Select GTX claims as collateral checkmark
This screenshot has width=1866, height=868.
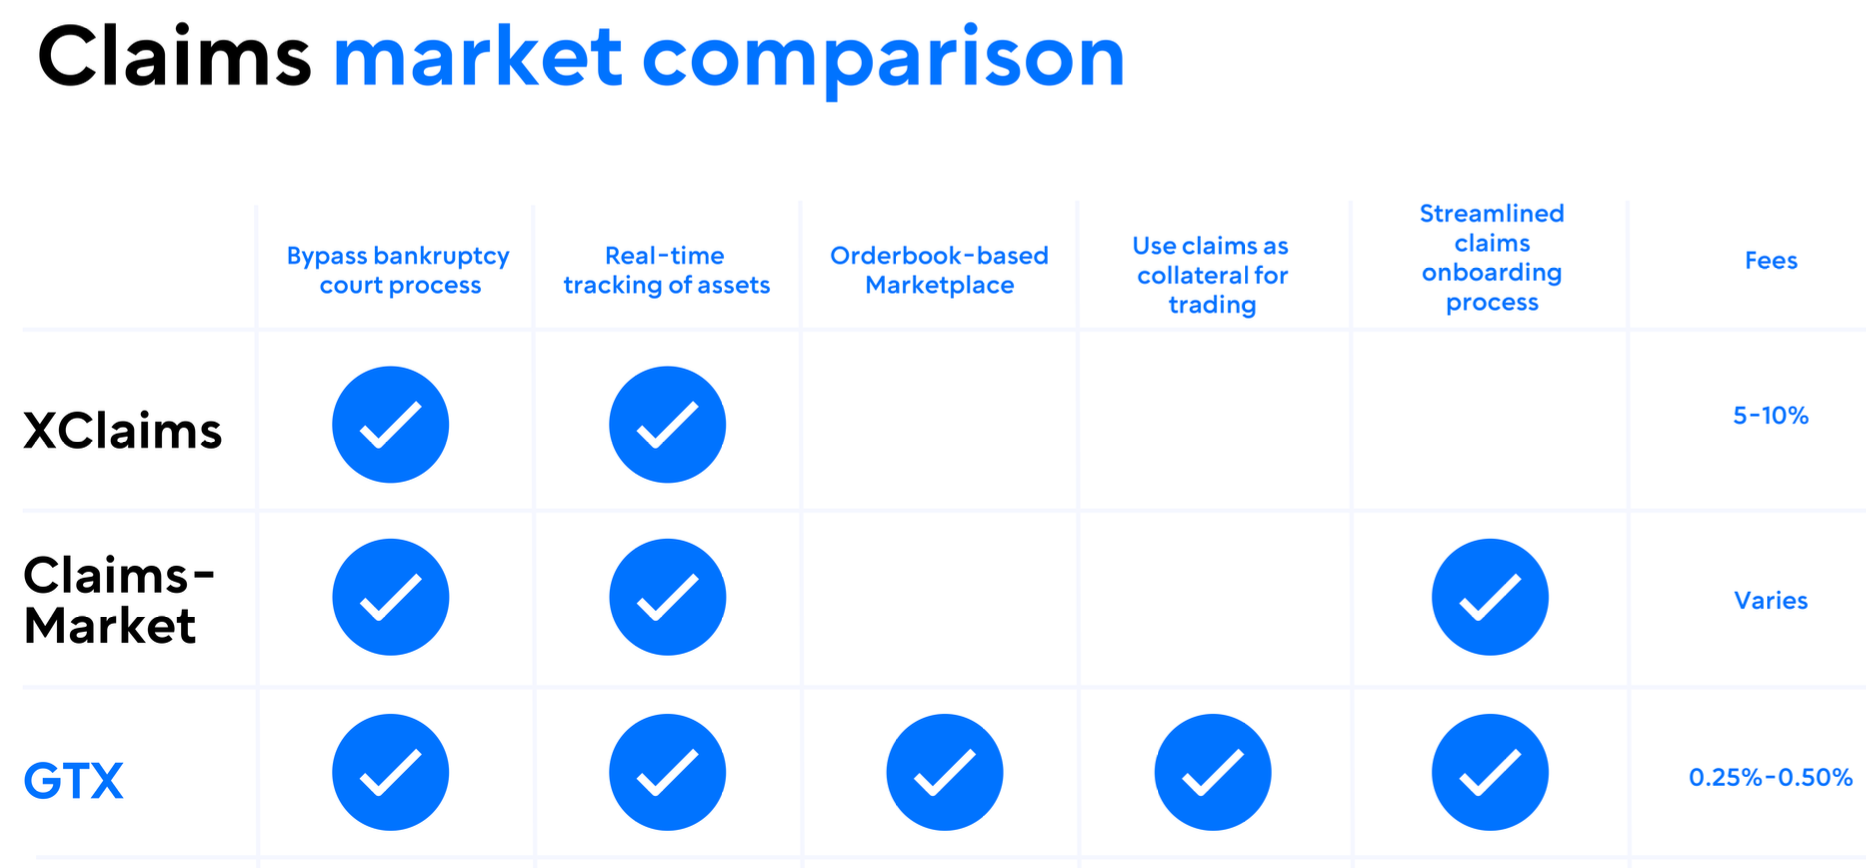[x=1212, y=772]
